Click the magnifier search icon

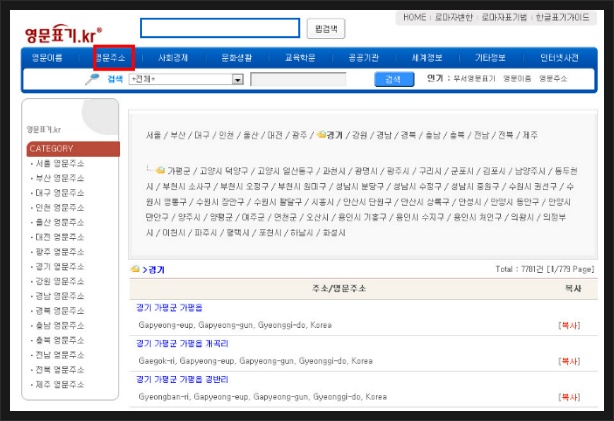click(x=92, y=79)
